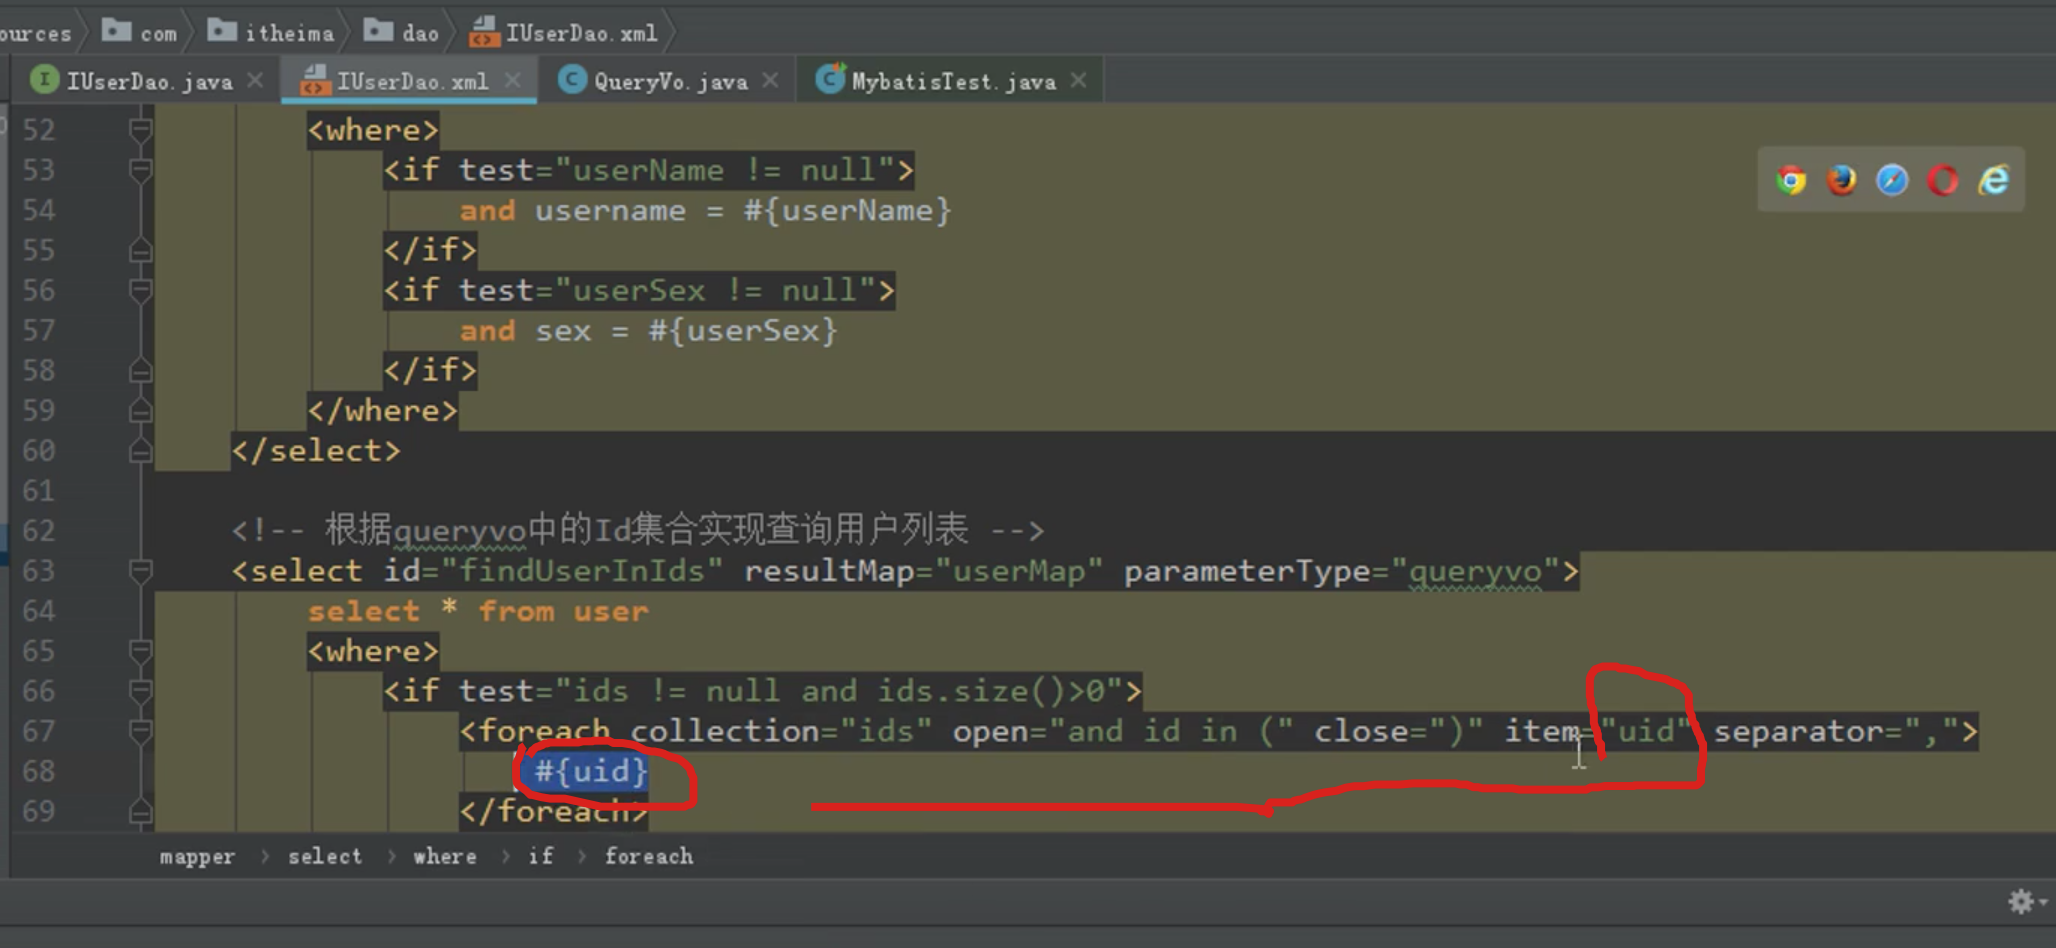
Task: Collapse the where block at line 52
Action: point(140,130)
